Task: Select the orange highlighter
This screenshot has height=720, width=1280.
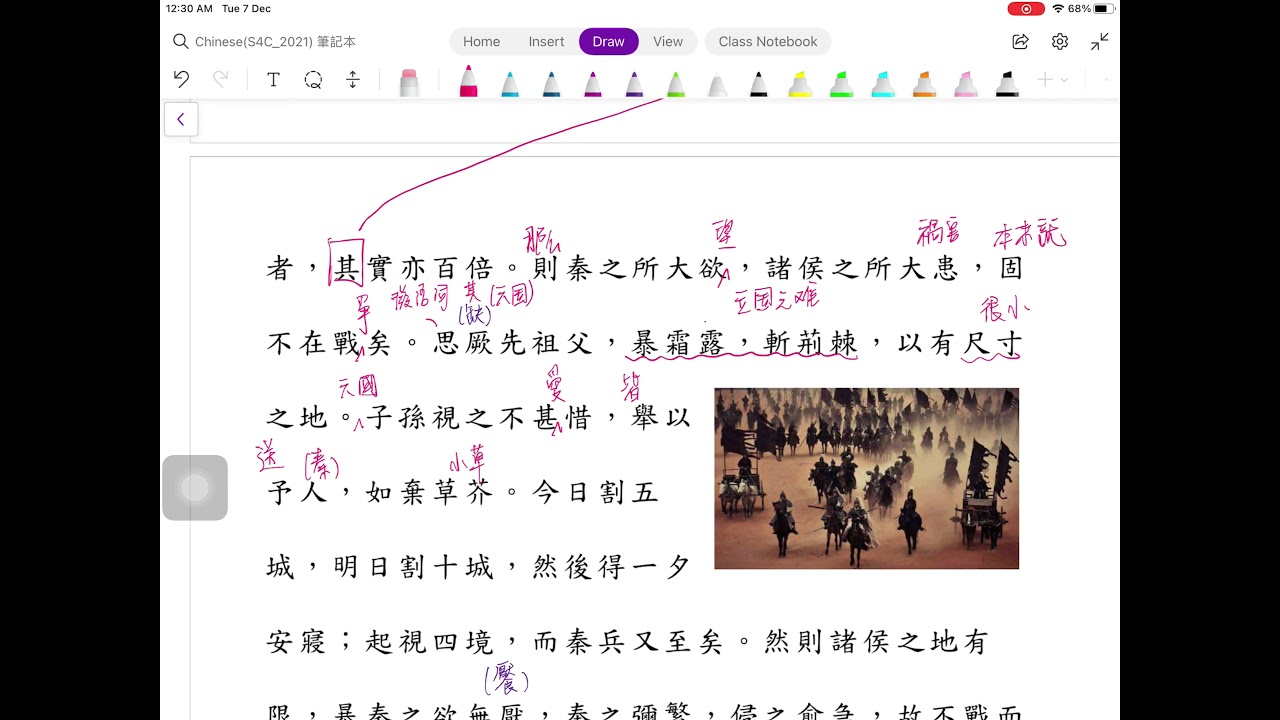Action: point(924,84)
